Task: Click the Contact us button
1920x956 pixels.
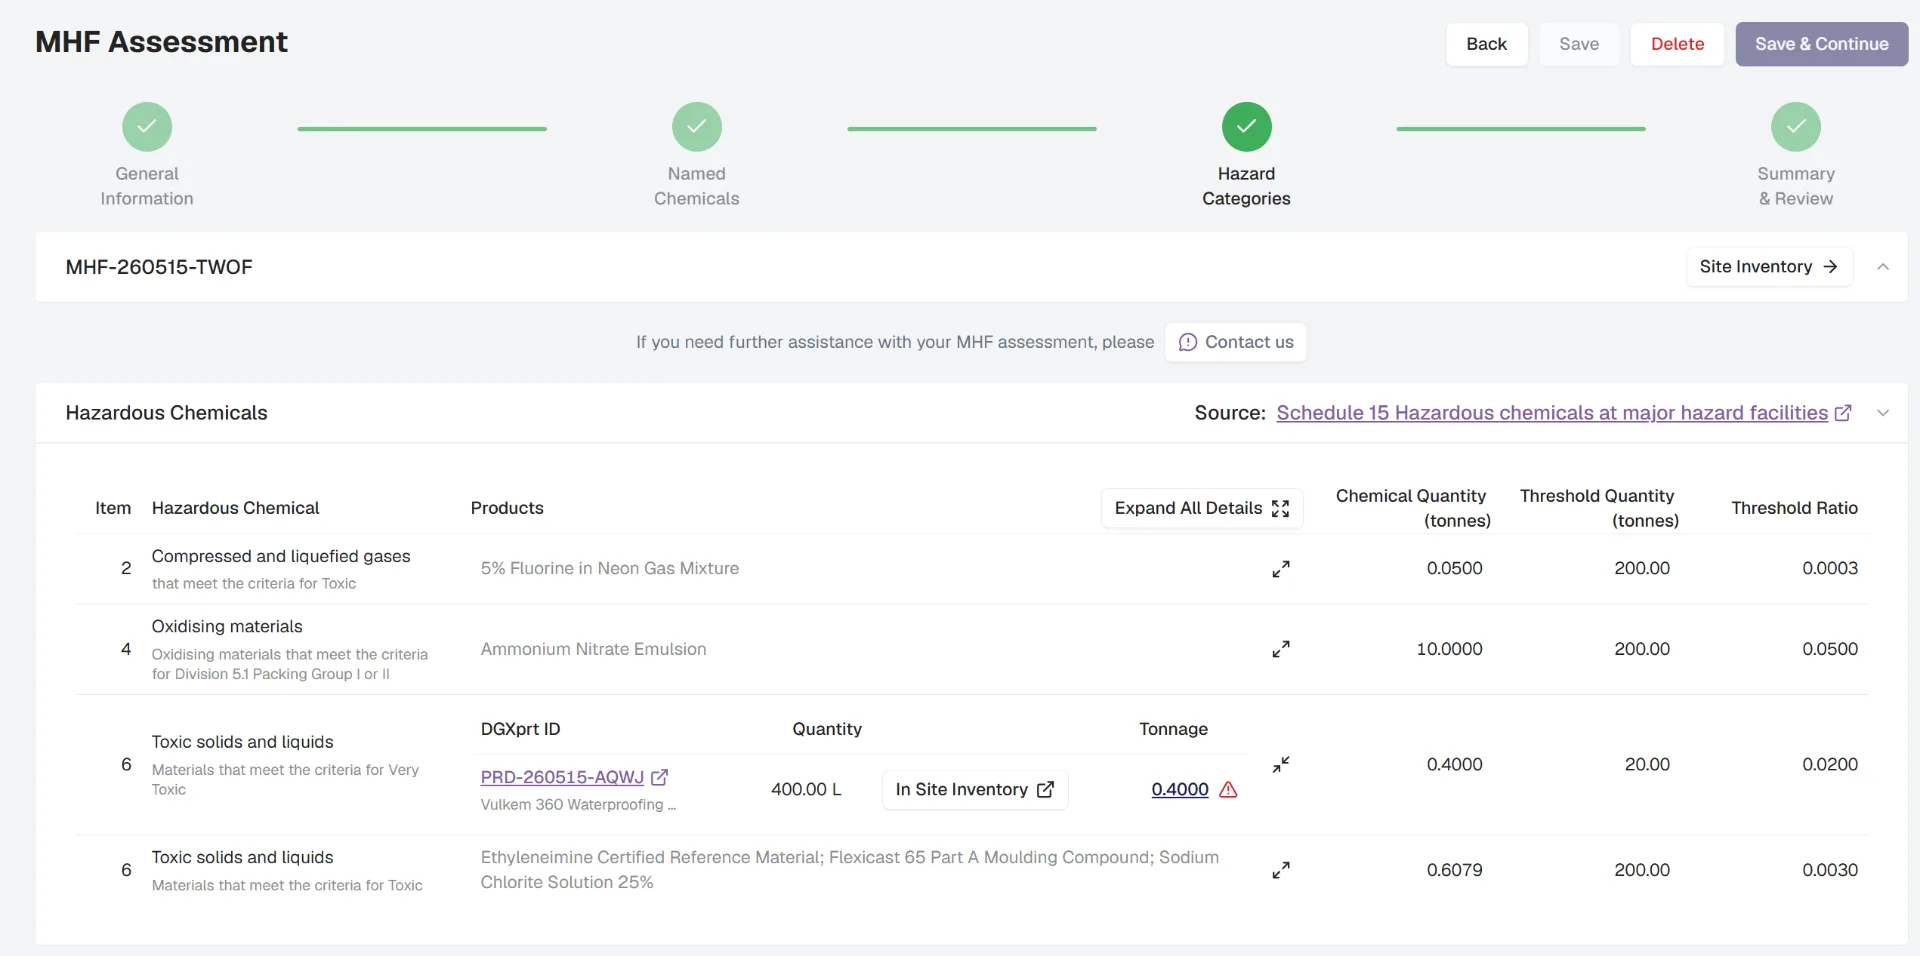Action: click(x=1236, y=342)
